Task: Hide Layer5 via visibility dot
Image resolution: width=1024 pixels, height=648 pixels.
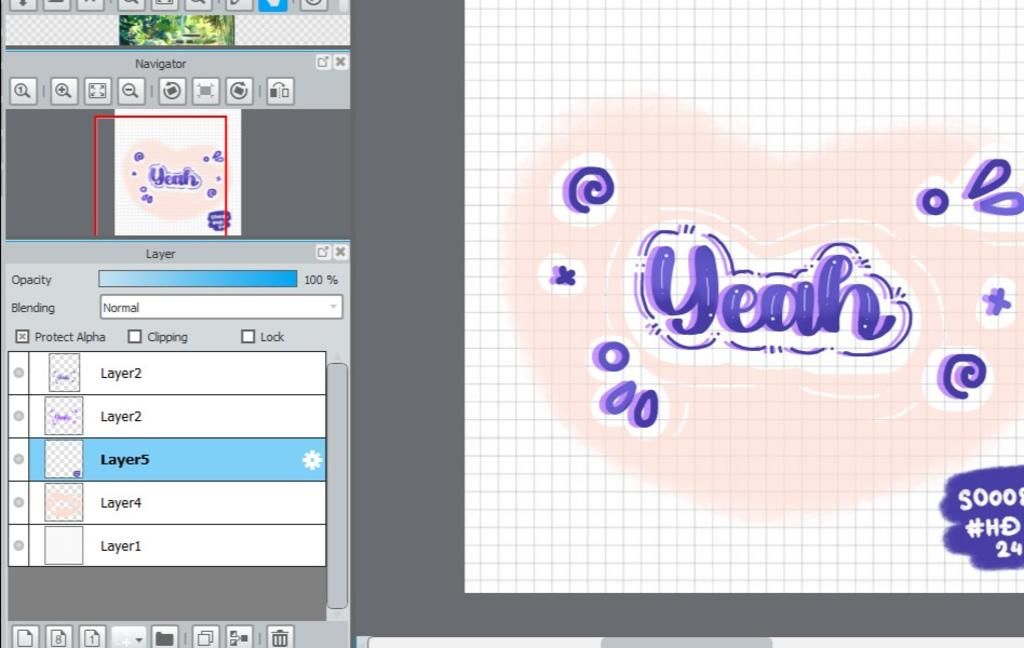Action: [18, 459]
